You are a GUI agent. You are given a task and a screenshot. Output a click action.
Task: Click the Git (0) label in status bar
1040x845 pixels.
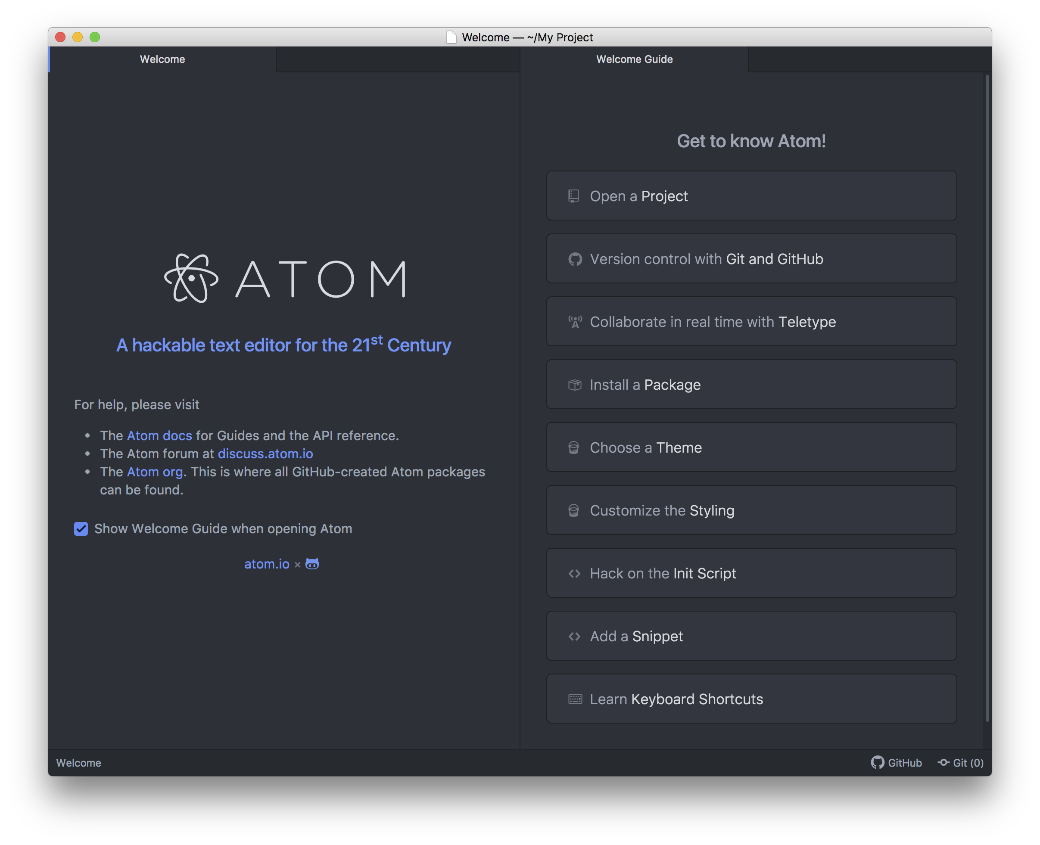[x=968, y=763]
